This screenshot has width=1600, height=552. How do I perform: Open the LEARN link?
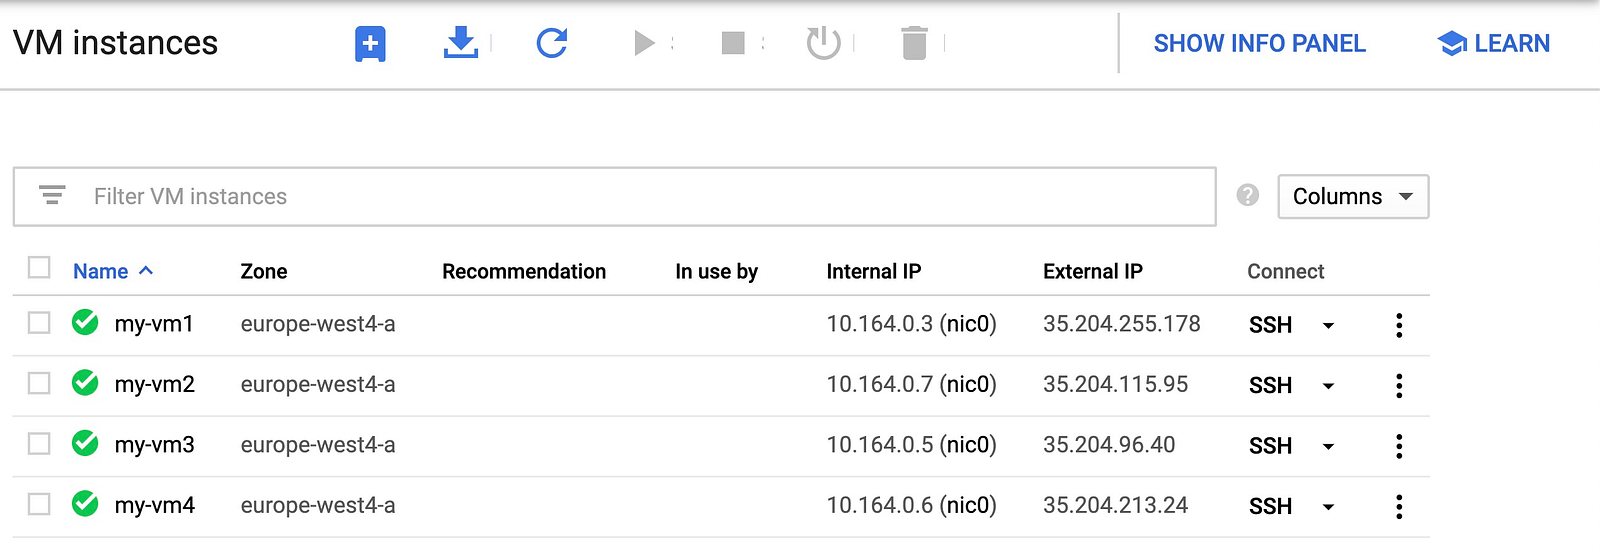pos(1494,43)
